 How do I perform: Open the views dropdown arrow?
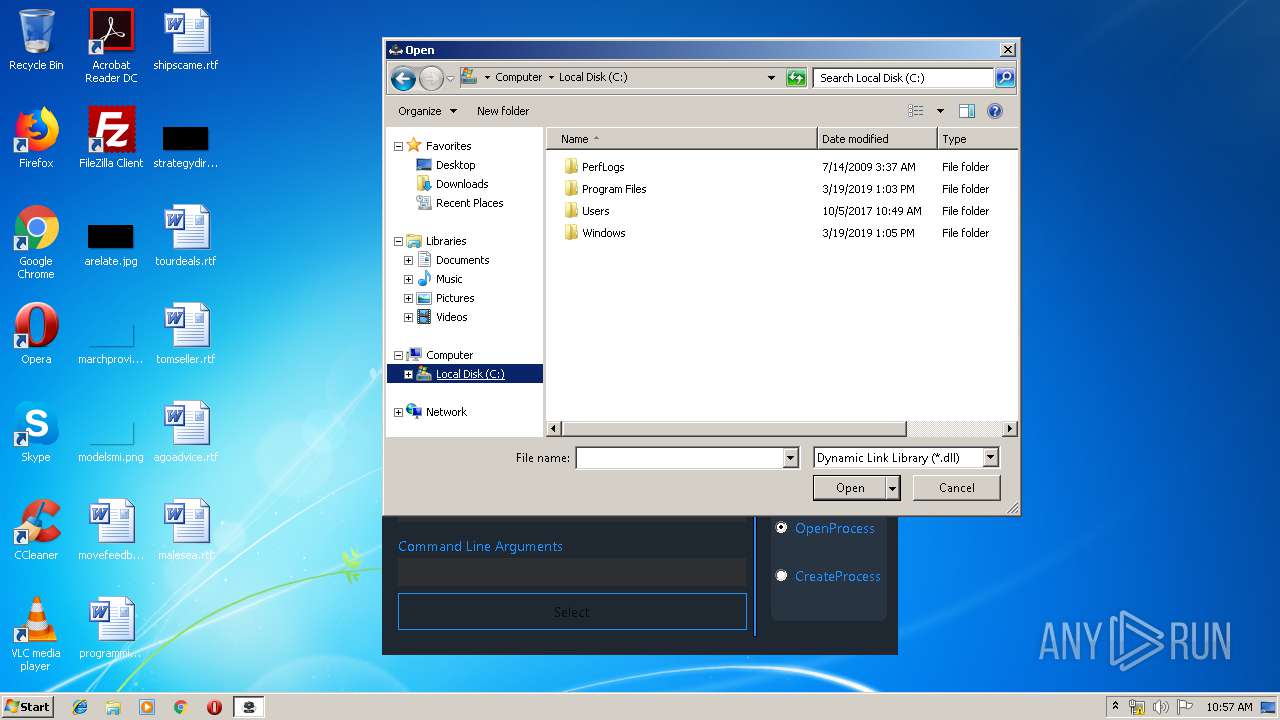click(940, 111)
